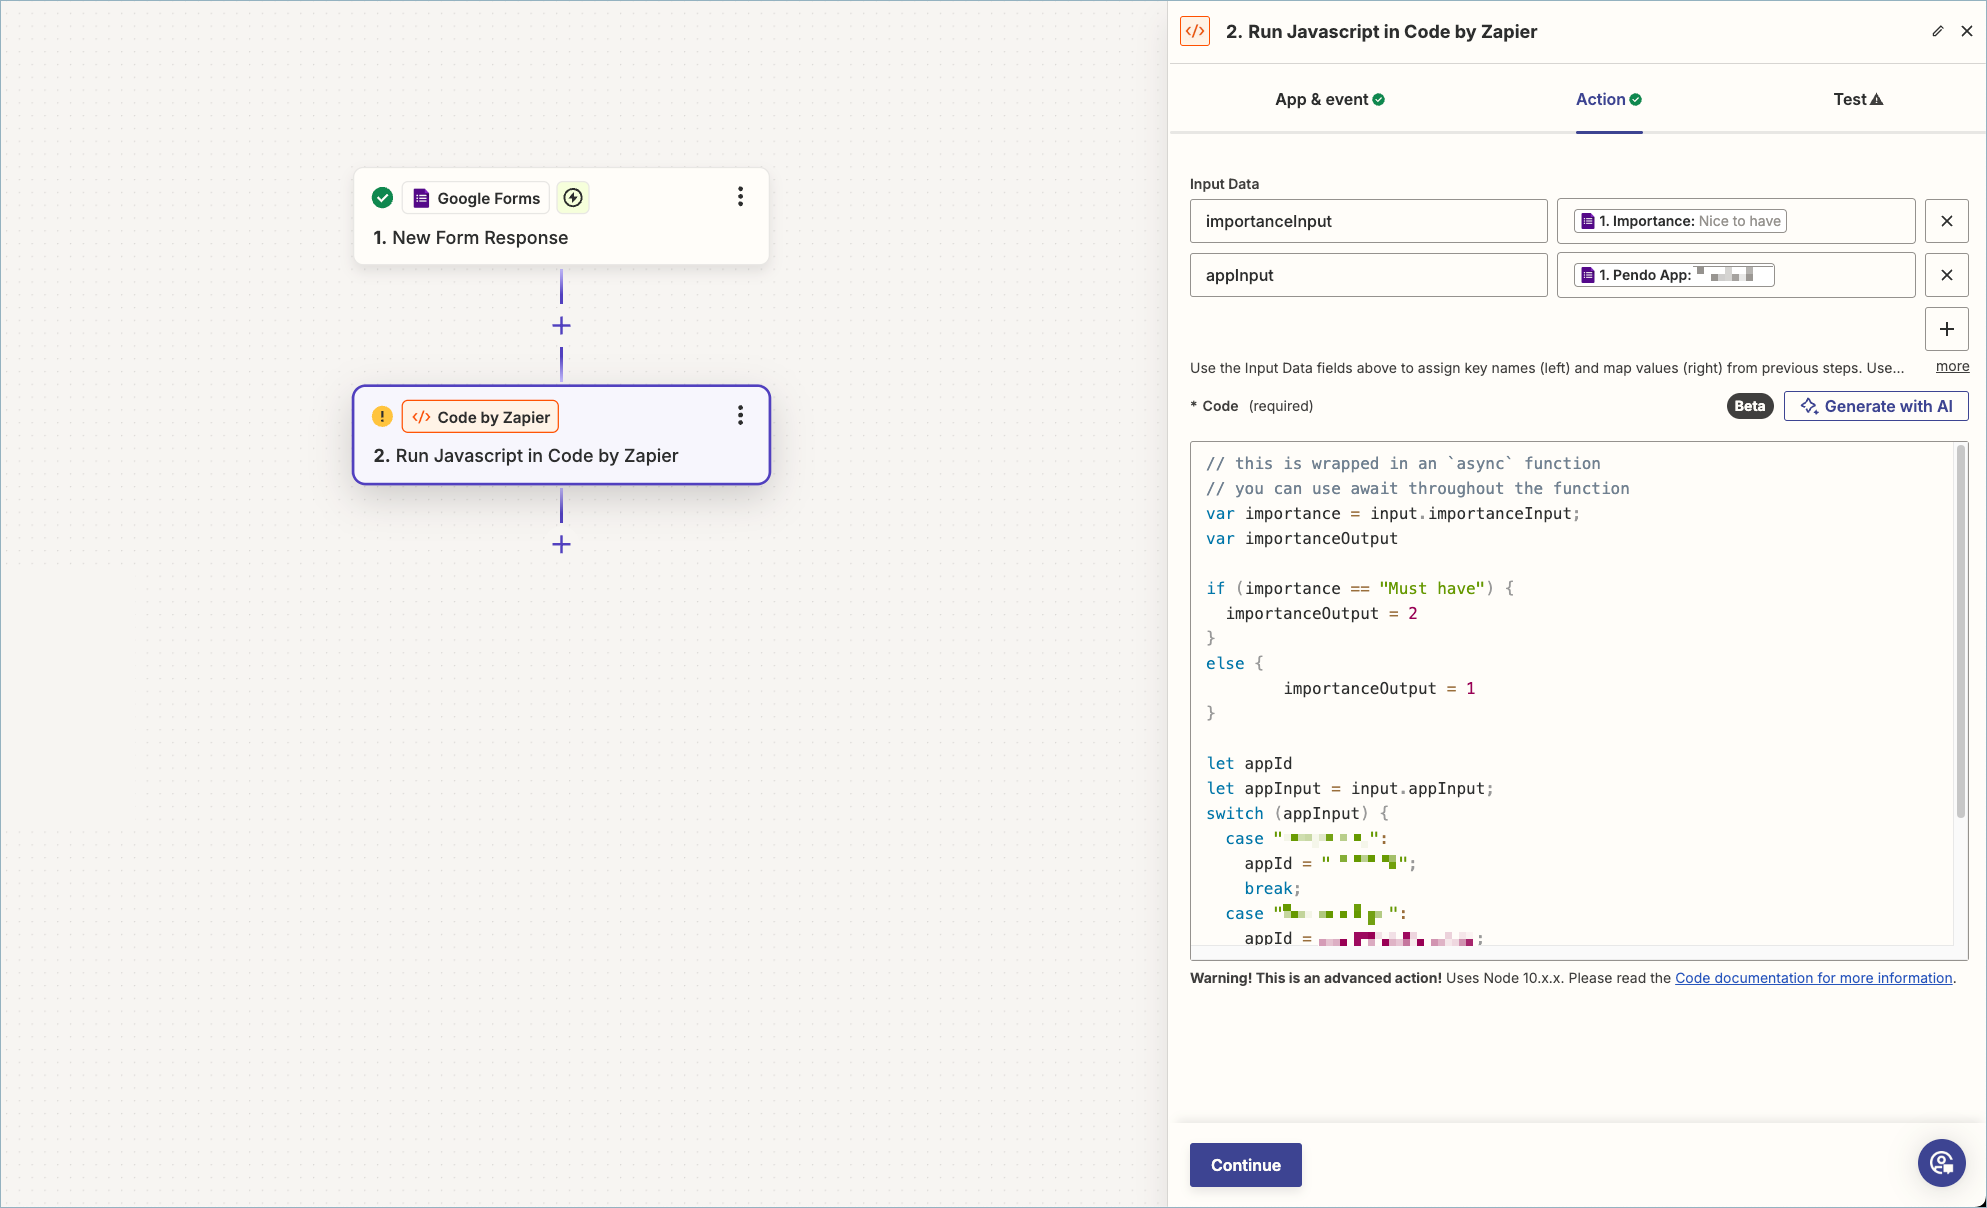Viewport: 1987px width, 1208px height.
Task: Click the importanceInput key name field
Action: click(1368, 221)
